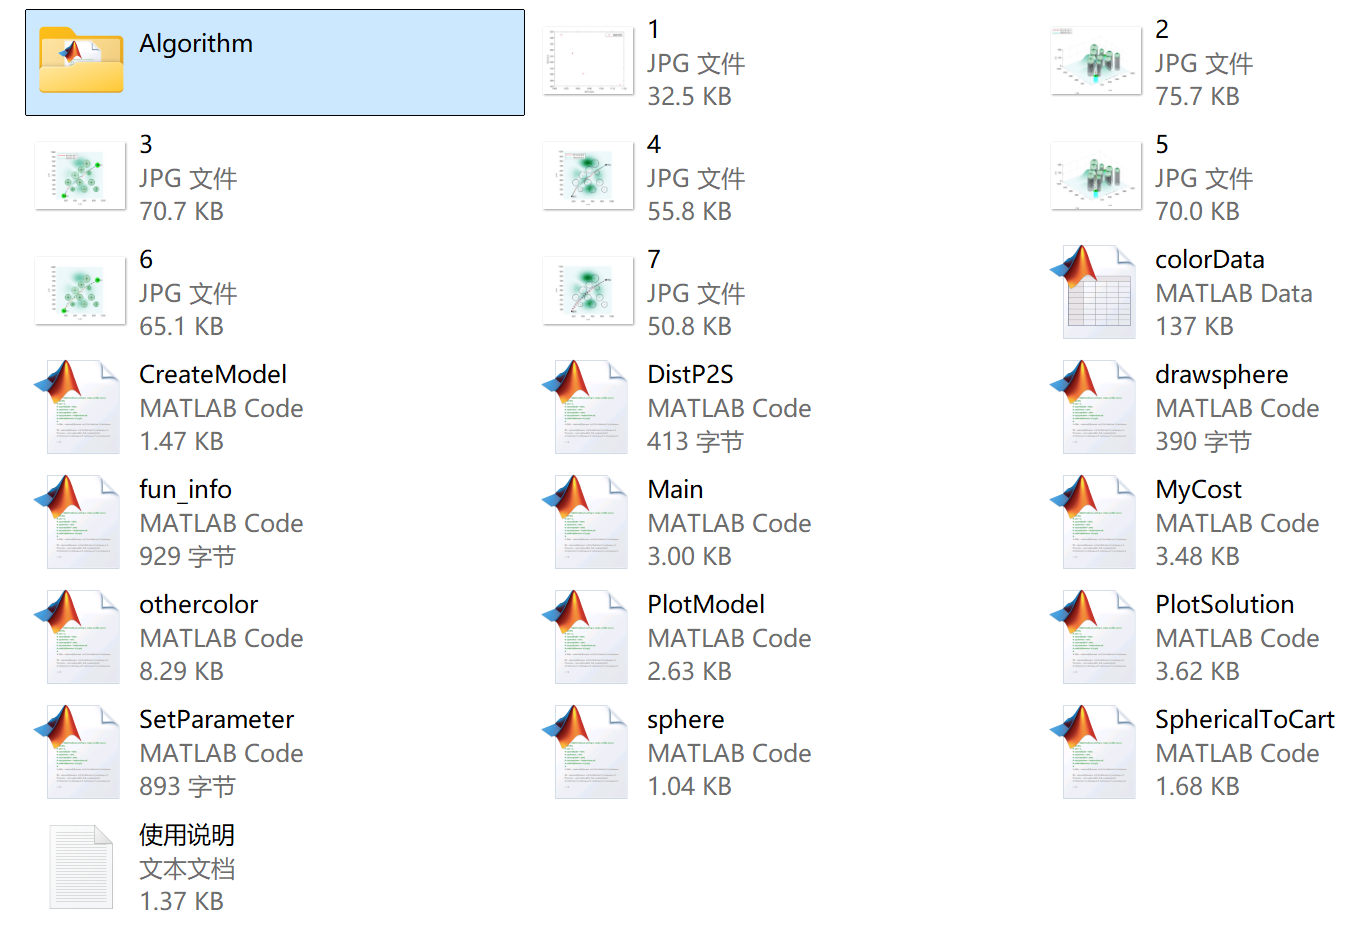The width and height of the screenshot is (1352, 935).
Task: Select the PlotModel file name
Action: point(705,604)
